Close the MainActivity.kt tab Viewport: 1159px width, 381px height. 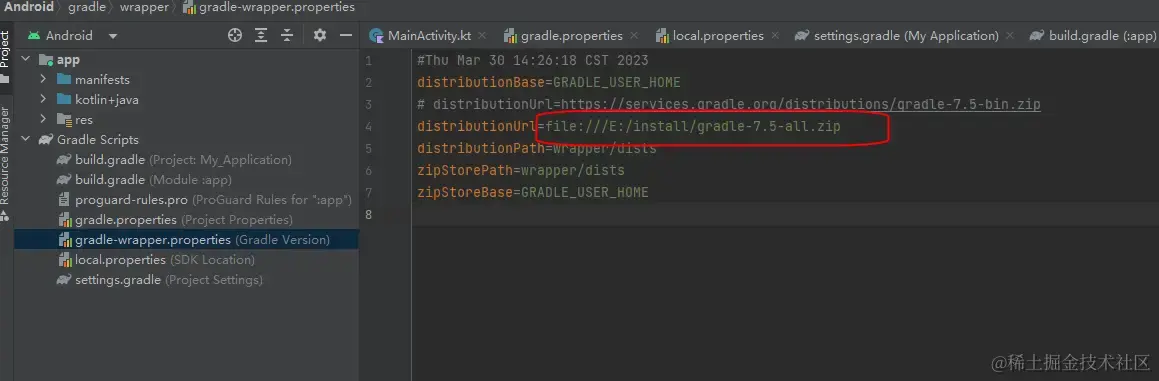[x=483, y=35]
